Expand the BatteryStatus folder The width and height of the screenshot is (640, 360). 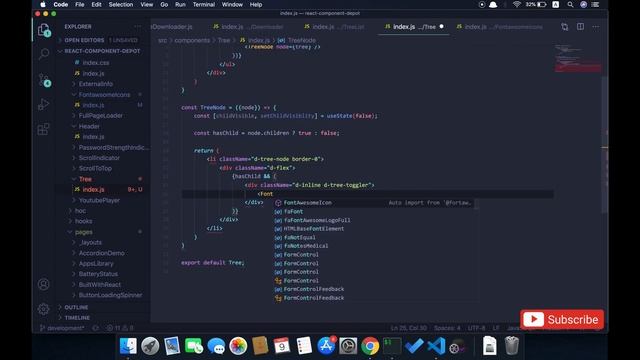coord(98,274)
